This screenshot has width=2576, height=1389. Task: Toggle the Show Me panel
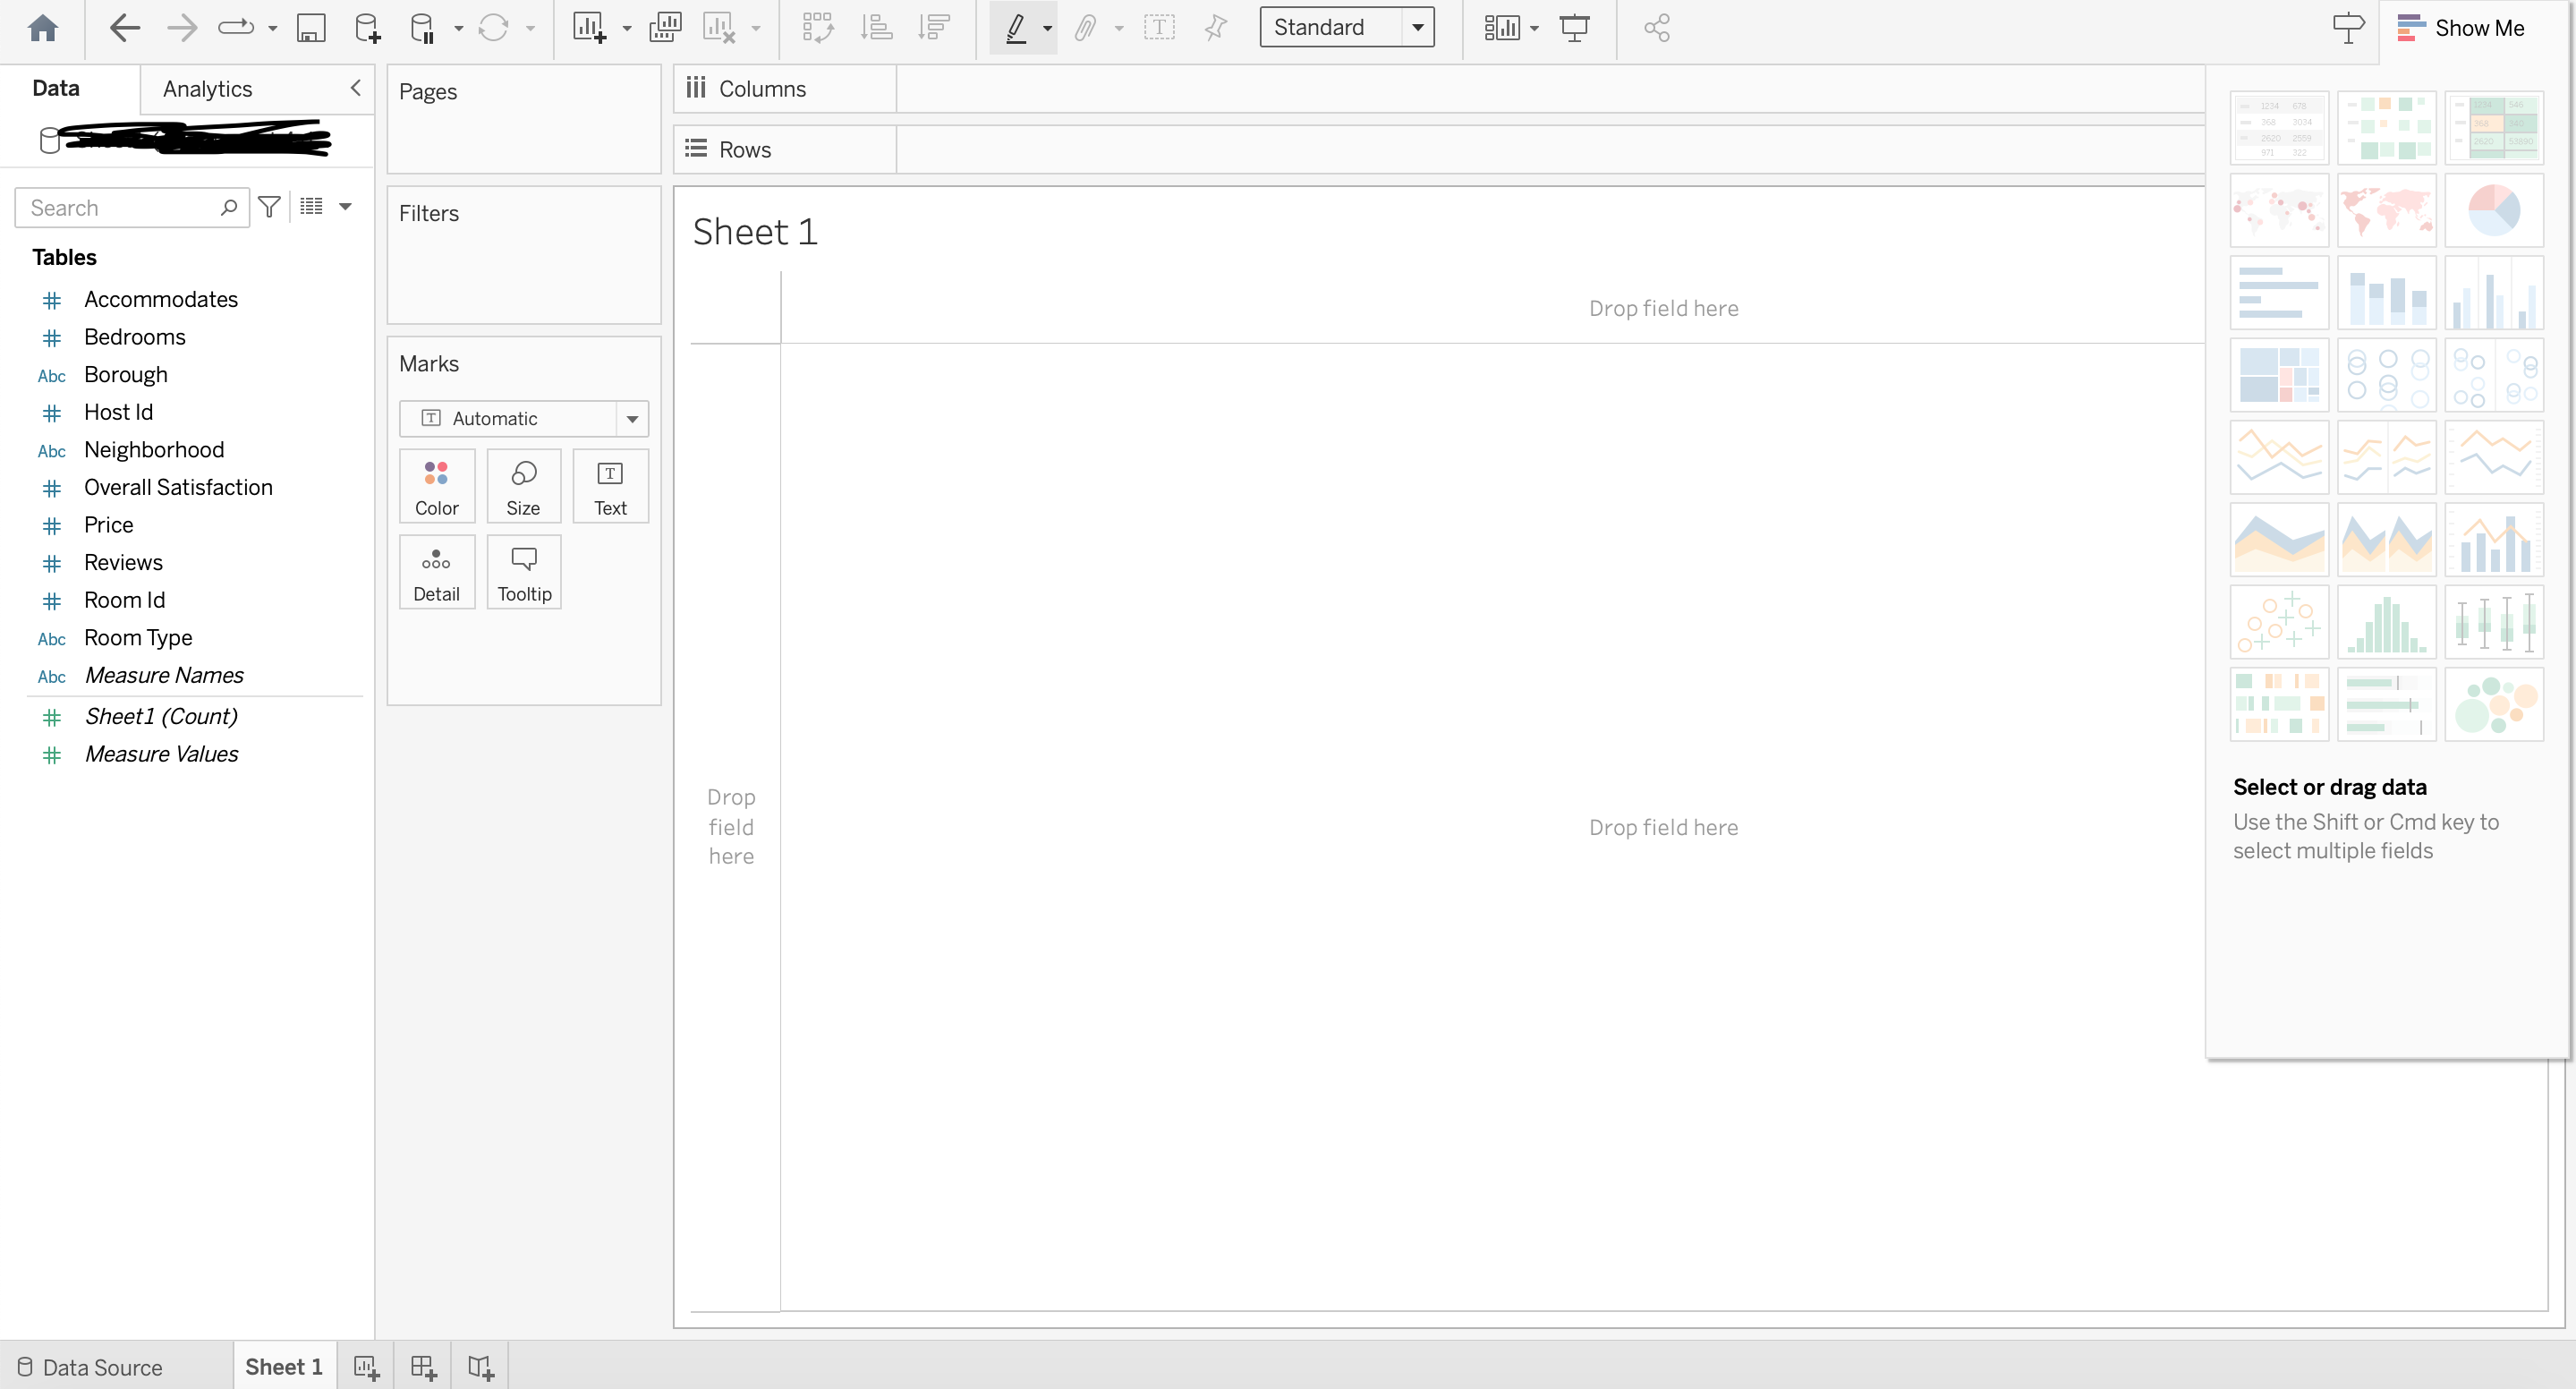point(2461,28)
